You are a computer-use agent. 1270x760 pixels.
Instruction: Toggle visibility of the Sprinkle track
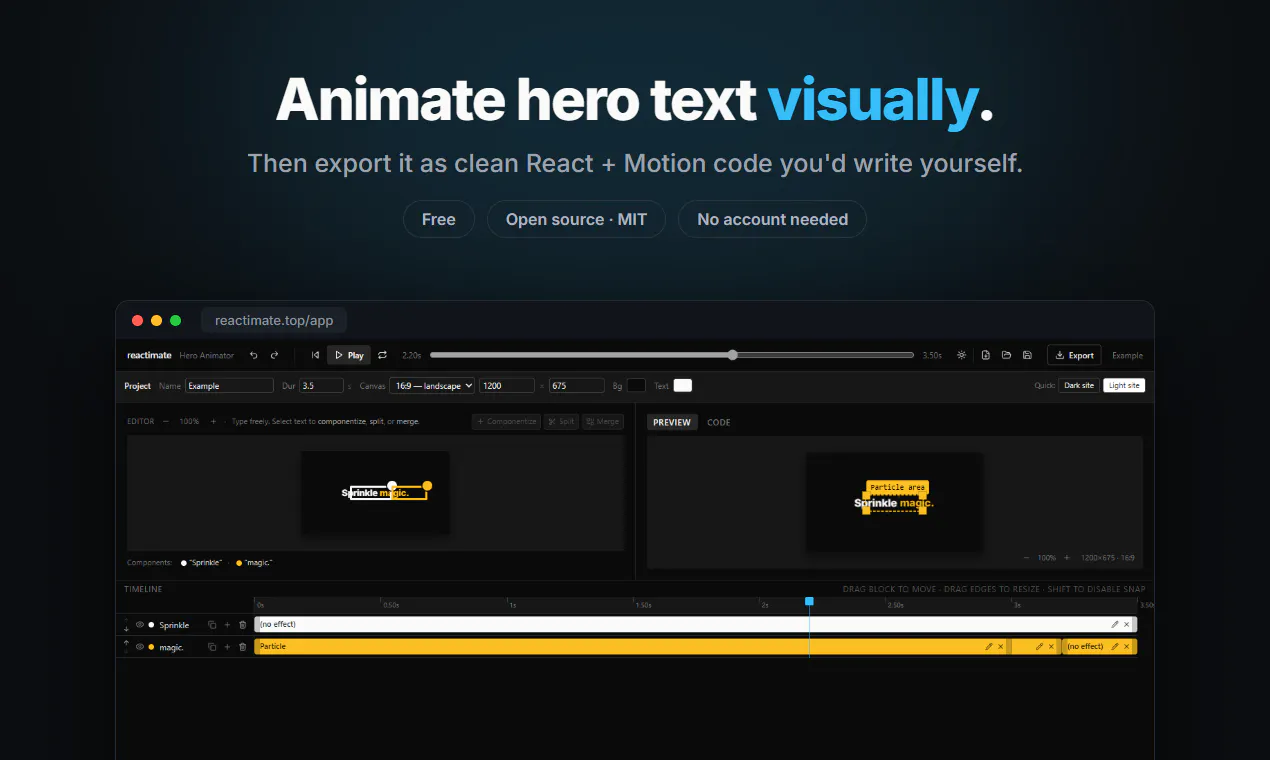coord(140,625)
